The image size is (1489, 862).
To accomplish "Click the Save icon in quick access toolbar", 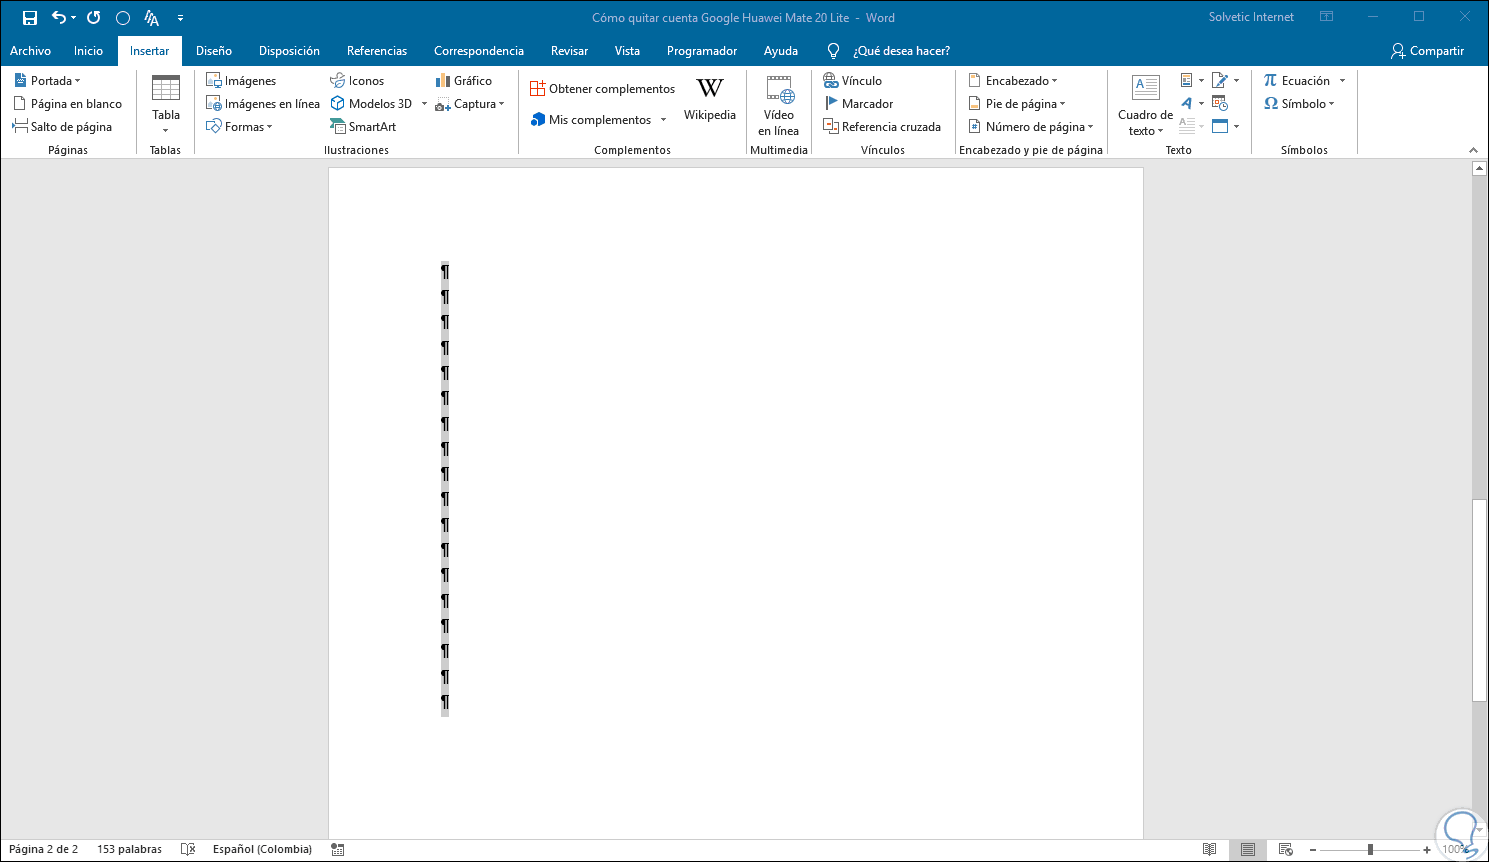I will (30, 18).
